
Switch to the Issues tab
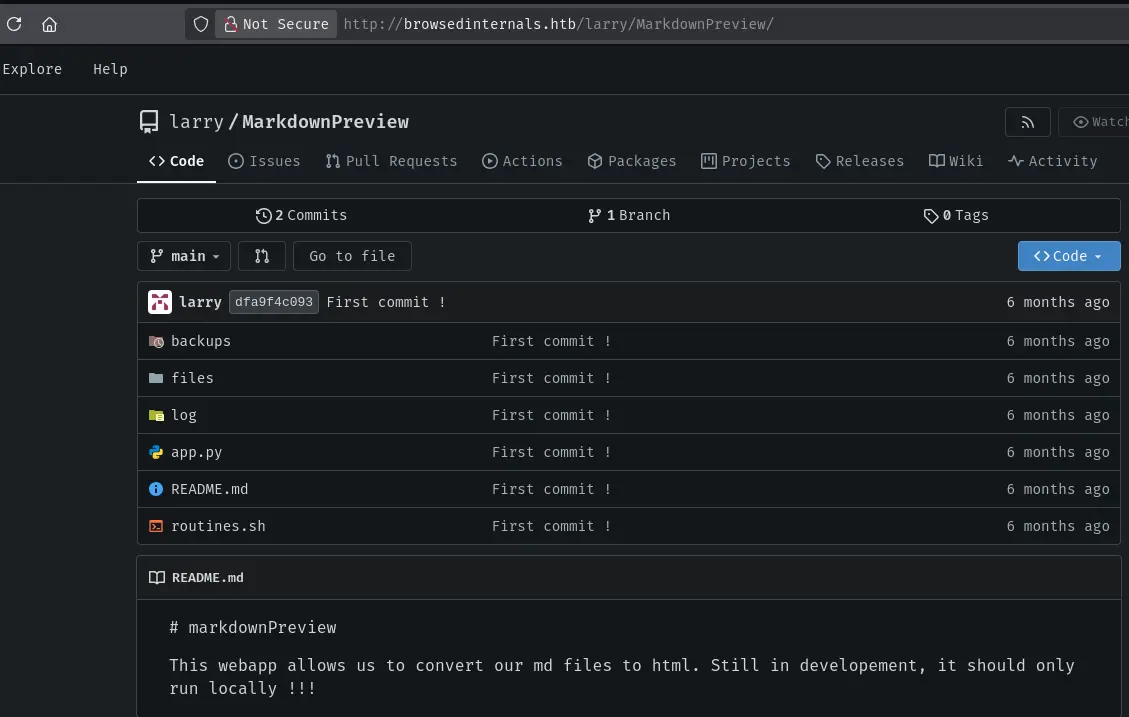(264, 161)
